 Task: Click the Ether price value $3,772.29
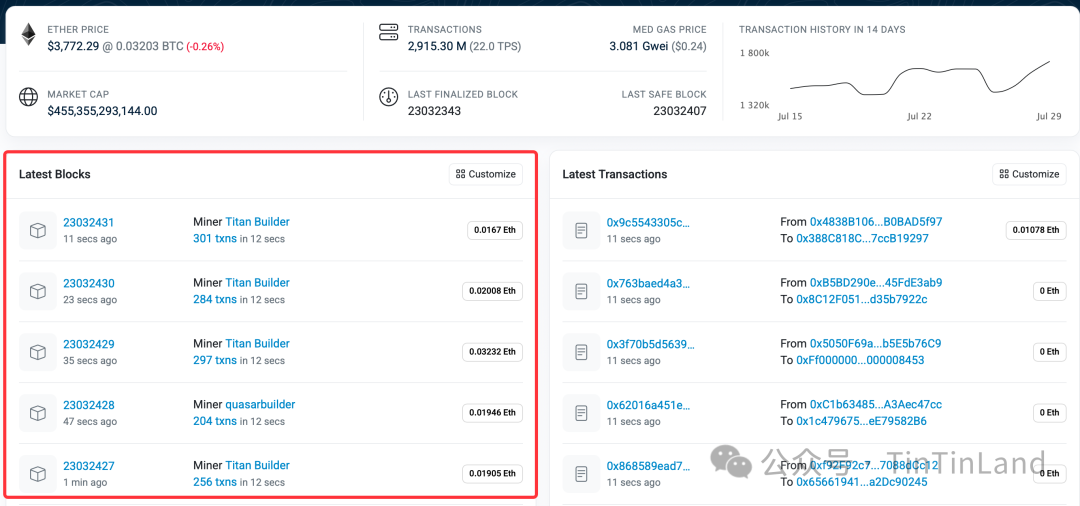point(73,46)
